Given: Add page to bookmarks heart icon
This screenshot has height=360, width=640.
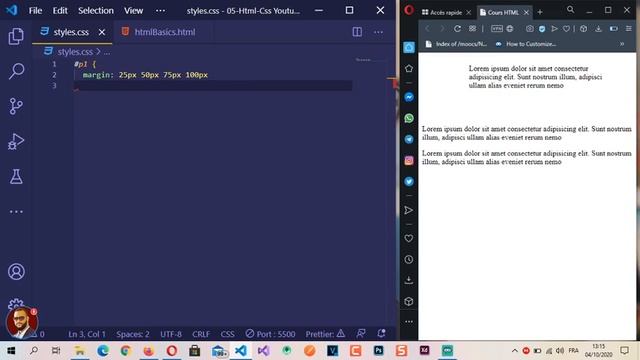Looking at the screenshot, I should (x=567, y=29).
